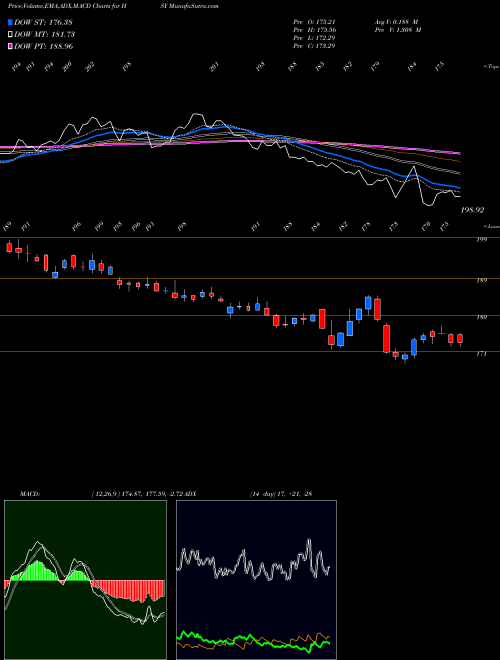
Task: Click the Pre C: 173.29 value
Action: (x=314, y=46)
